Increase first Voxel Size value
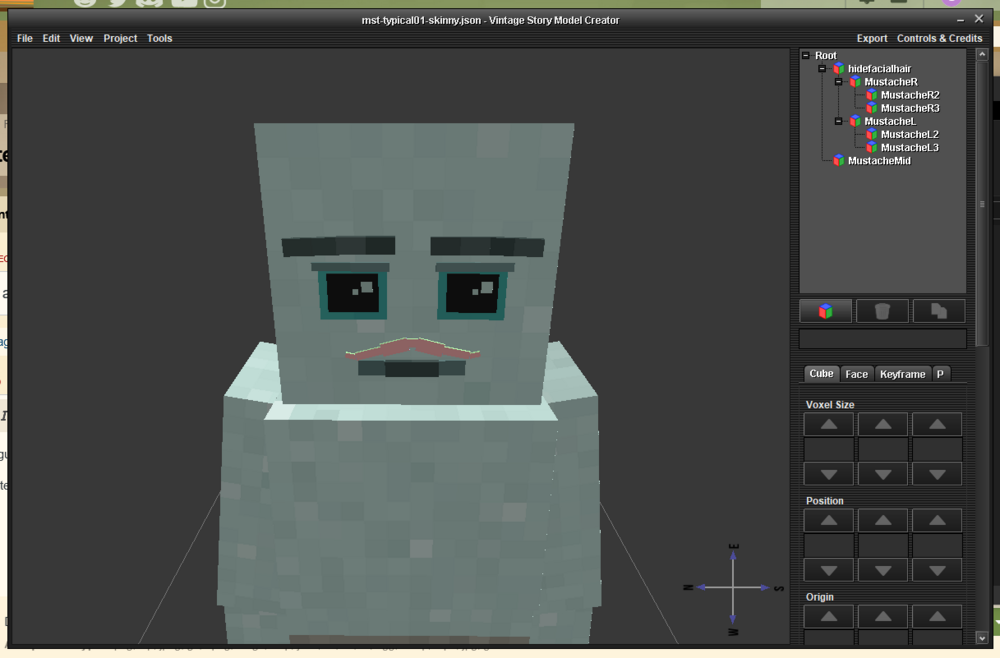The height and width of the screenshot is (658, 1000). [828, 425]
